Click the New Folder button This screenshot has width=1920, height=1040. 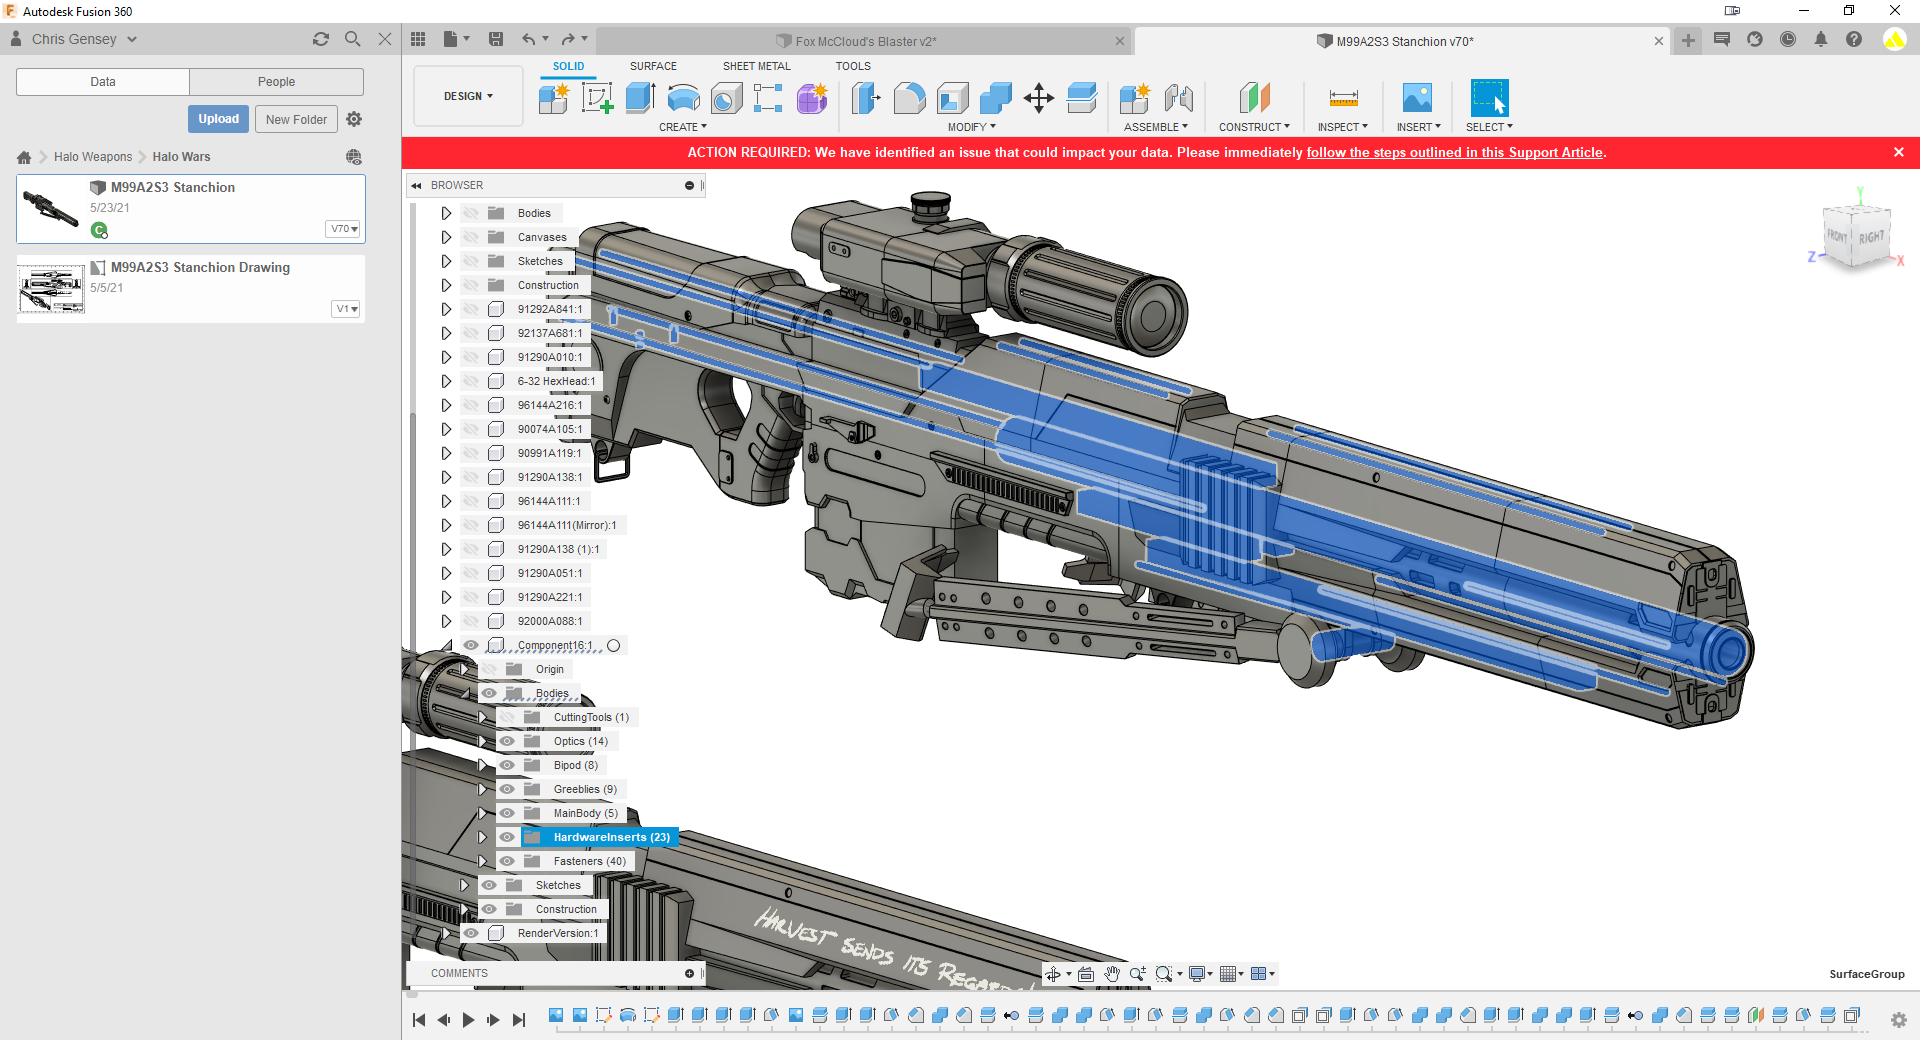pos(296,119)
